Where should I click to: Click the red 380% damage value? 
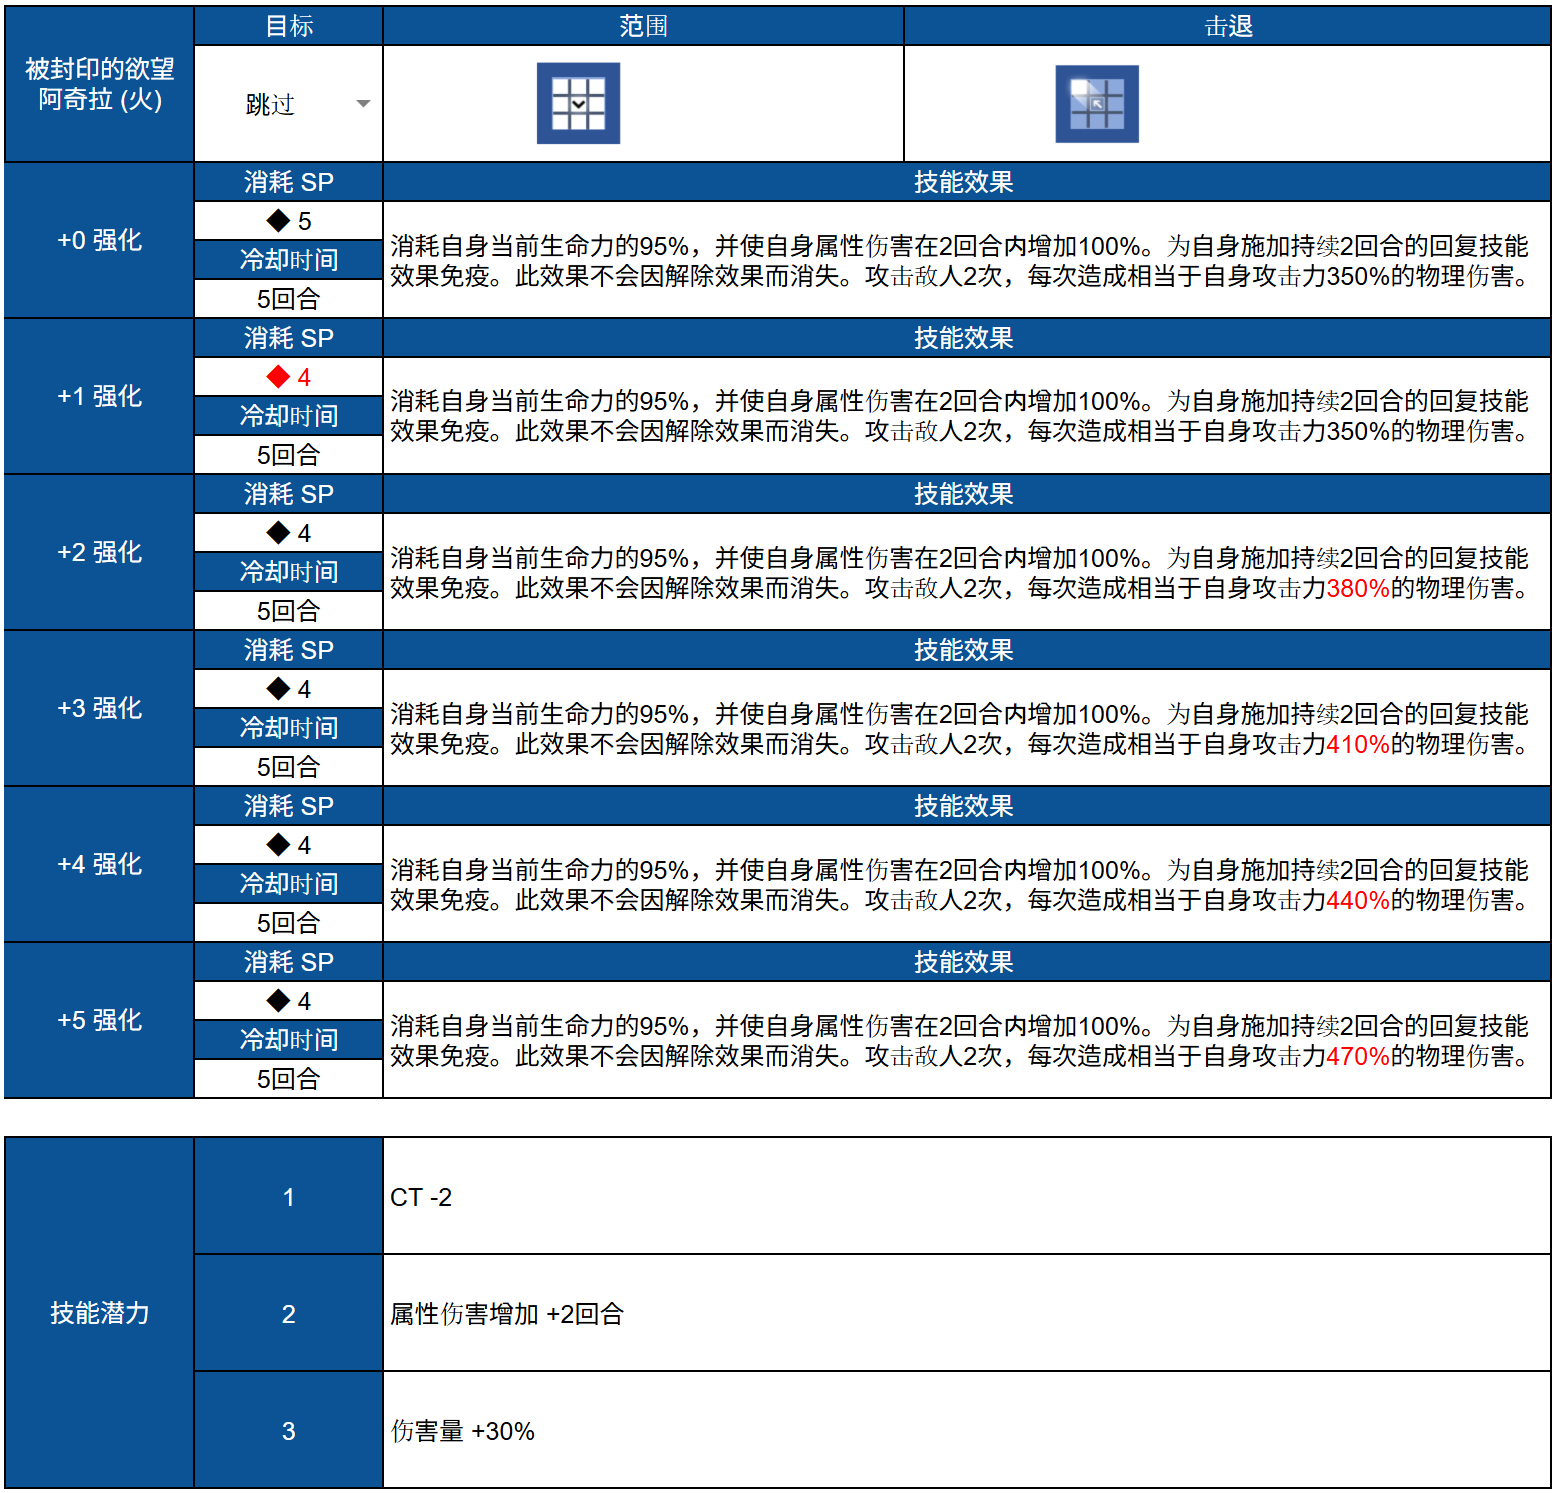coord(1357,588)
